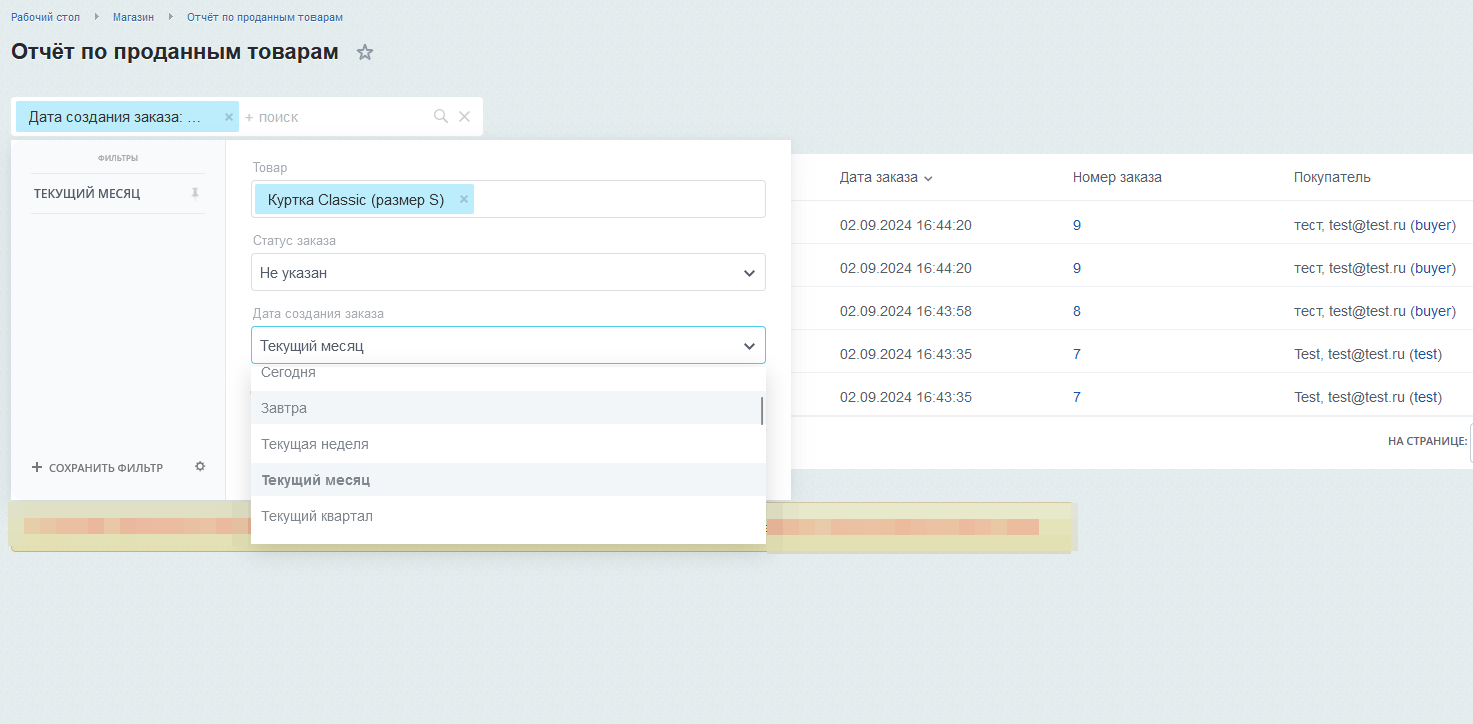Pick 'Сегодня' in the date list
Screen dimensions: 1473x724
(288, 374)
